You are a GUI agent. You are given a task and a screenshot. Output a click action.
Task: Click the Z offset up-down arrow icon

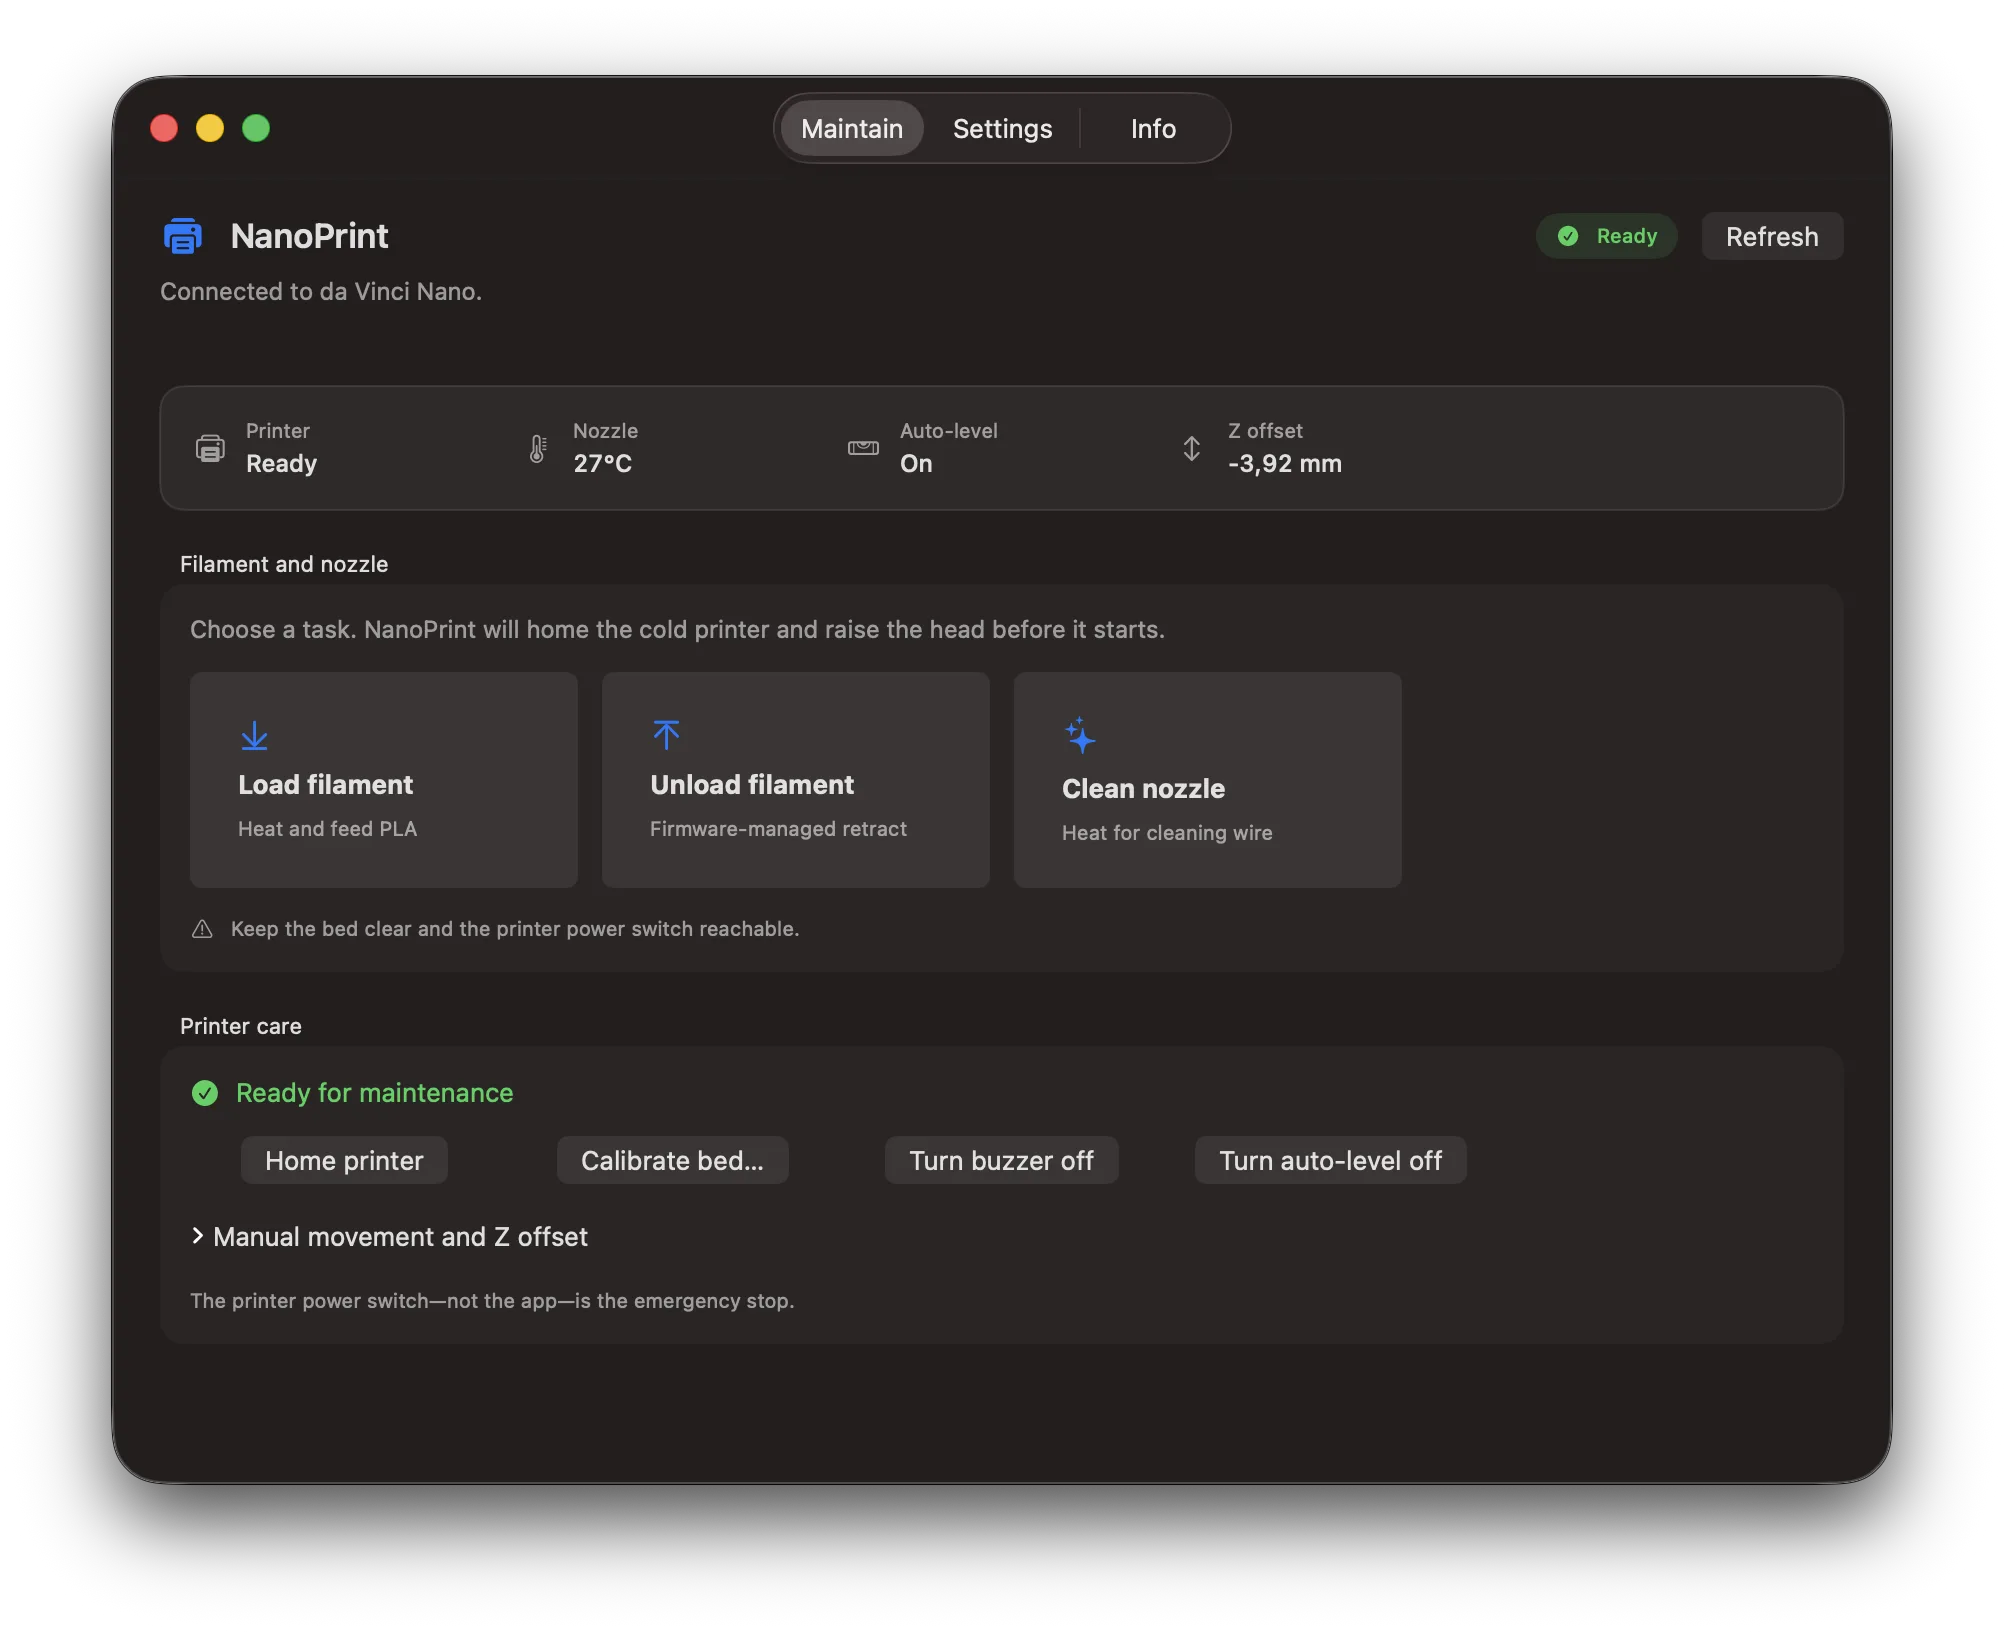[x=1191, y=448]
